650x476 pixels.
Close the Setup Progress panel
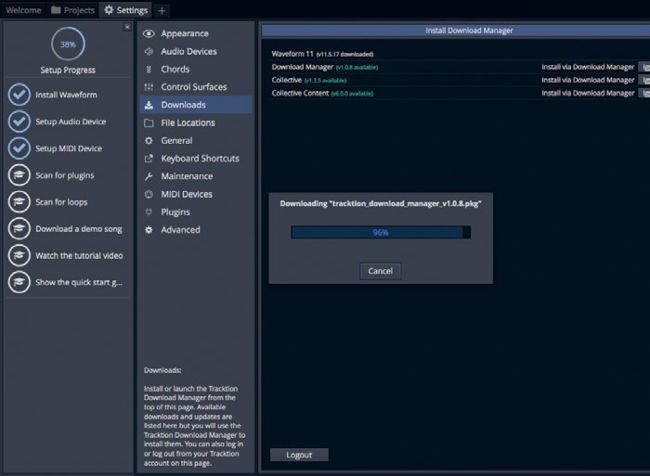coord(127,27)
